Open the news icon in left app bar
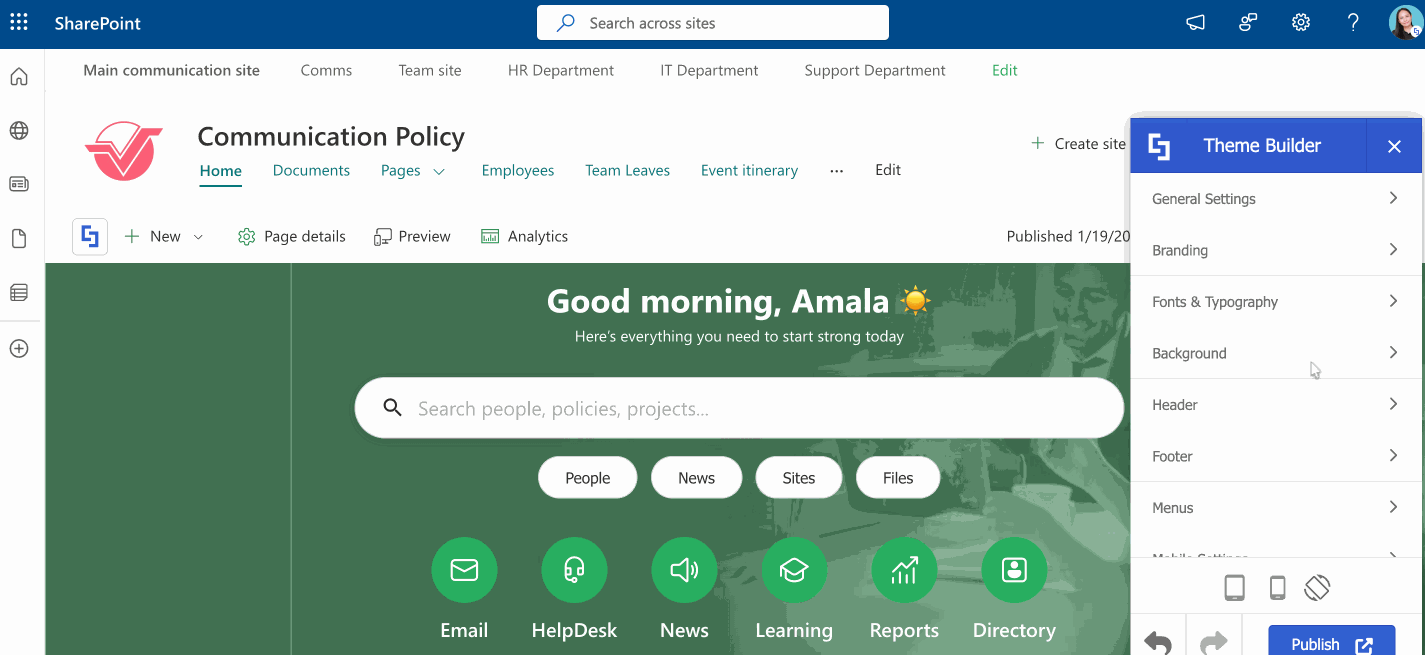 19,185
